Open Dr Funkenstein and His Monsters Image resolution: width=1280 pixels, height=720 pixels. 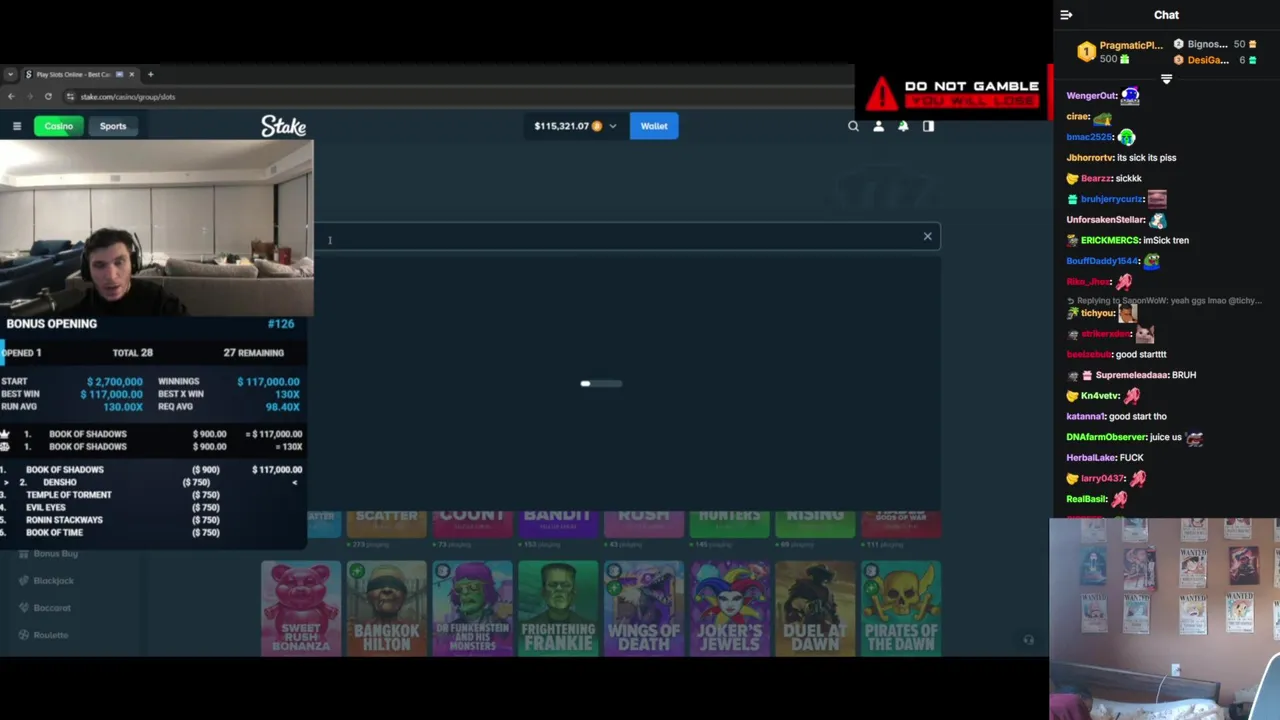tap(472, 608)
